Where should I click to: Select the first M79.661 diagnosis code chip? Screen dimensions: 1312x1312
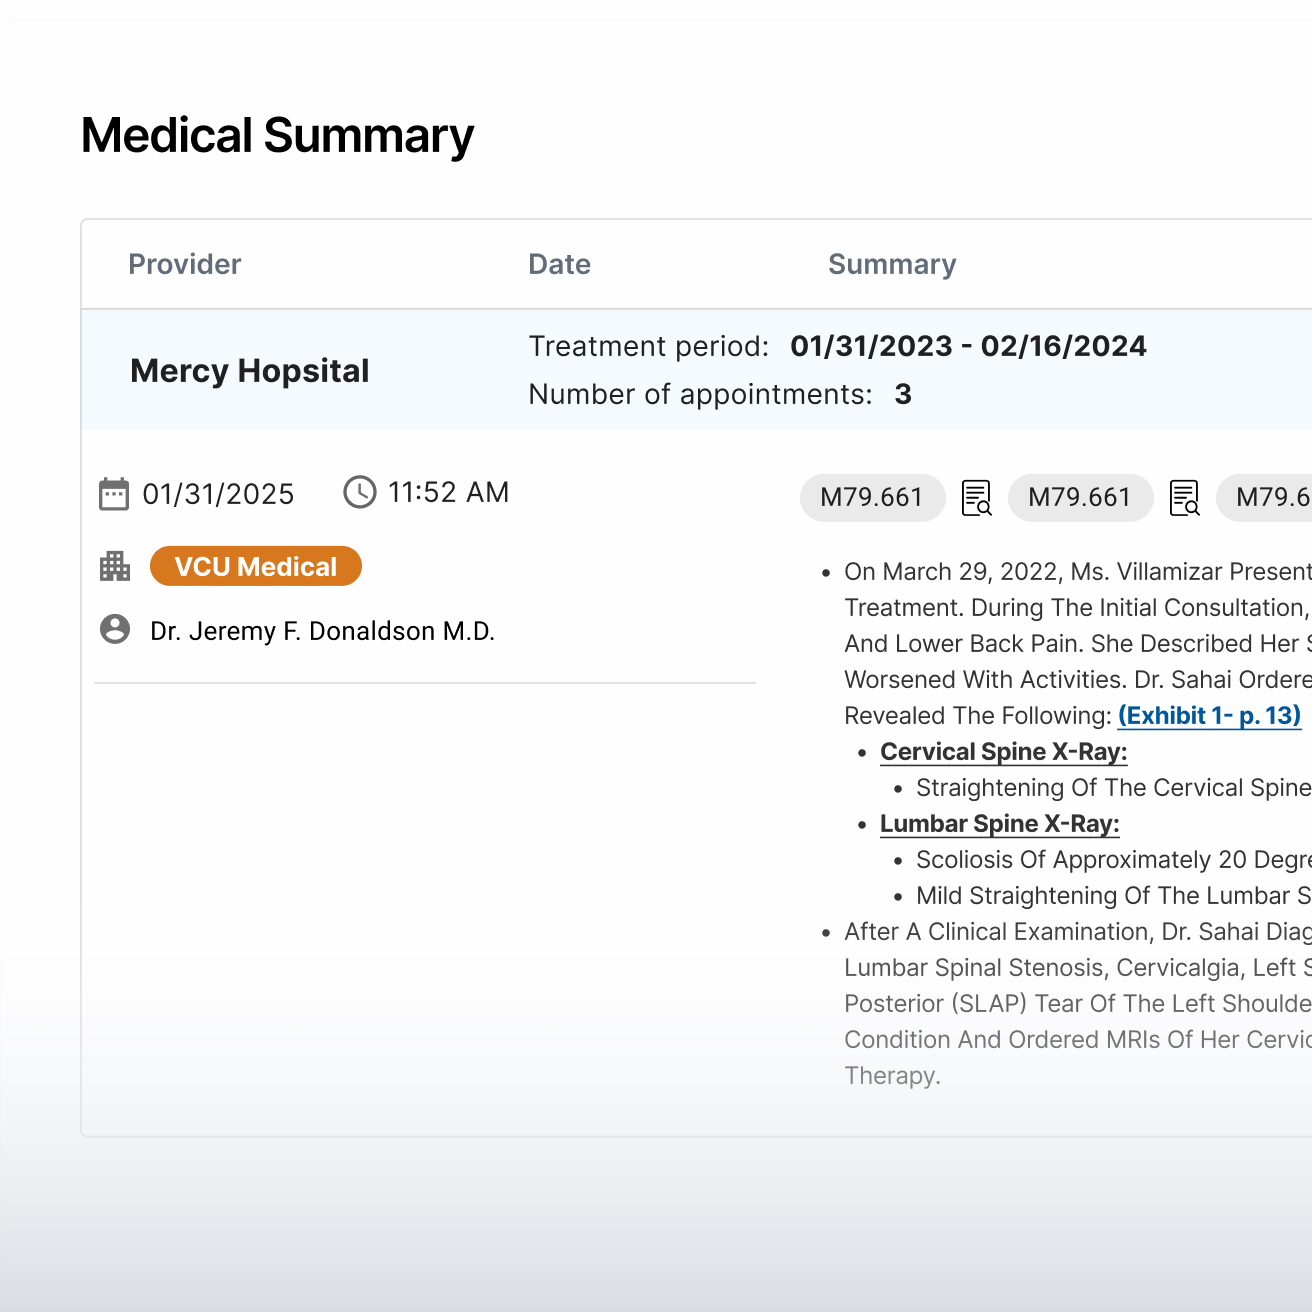[872, 498]
